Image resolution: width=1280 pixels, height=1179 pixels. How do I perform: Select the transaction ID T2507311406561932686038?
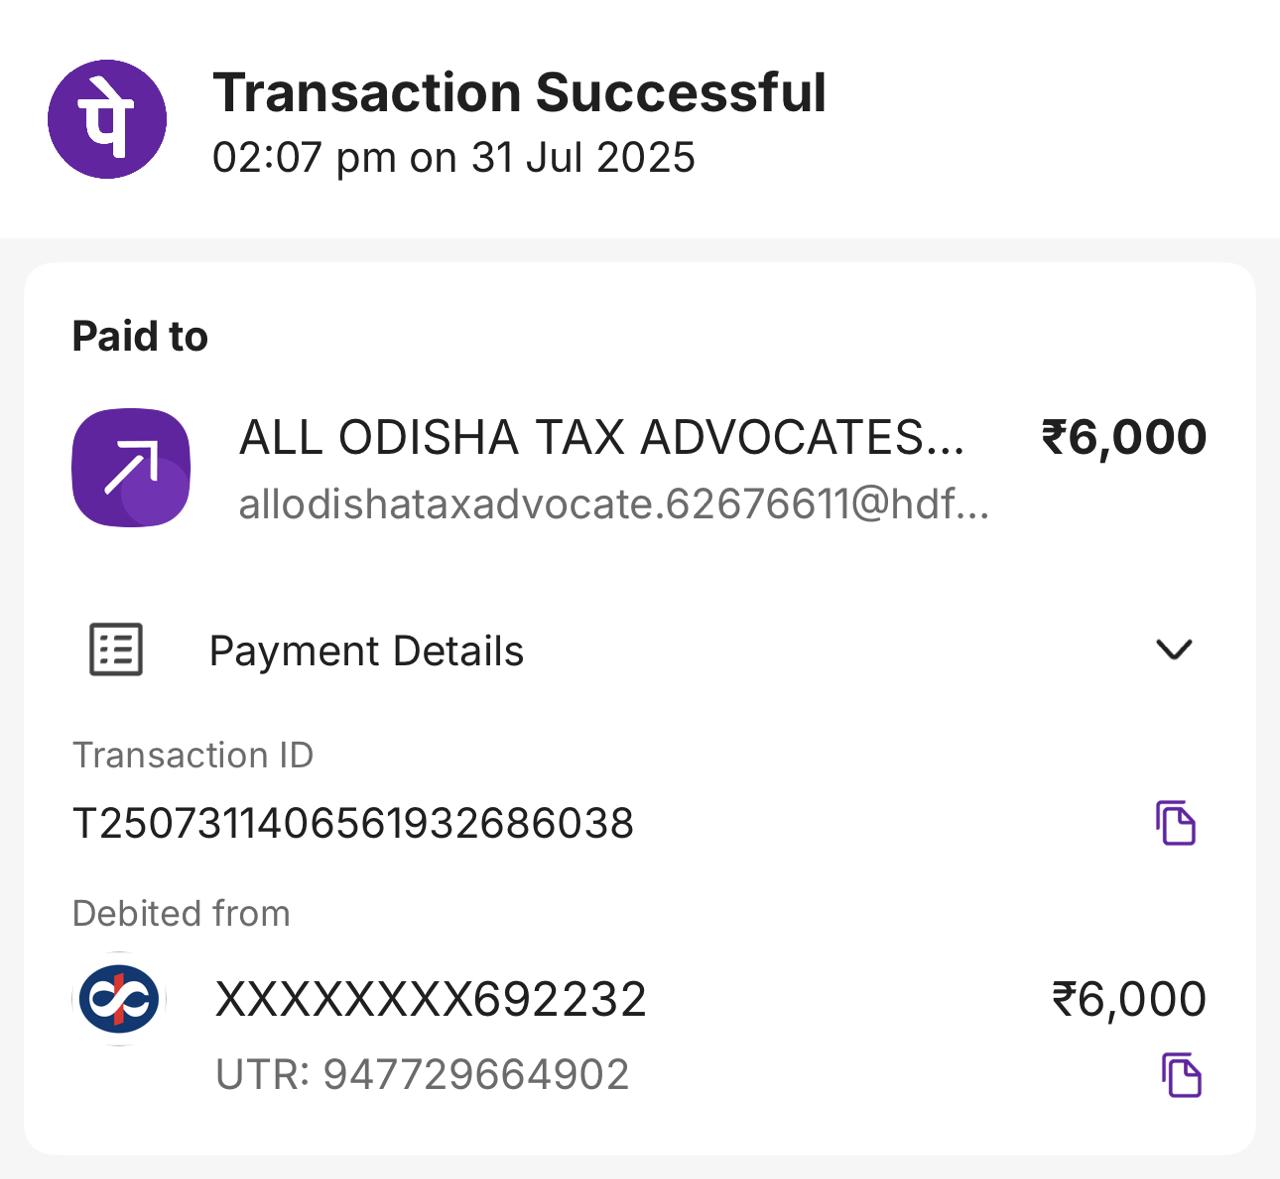click(353, 824)
